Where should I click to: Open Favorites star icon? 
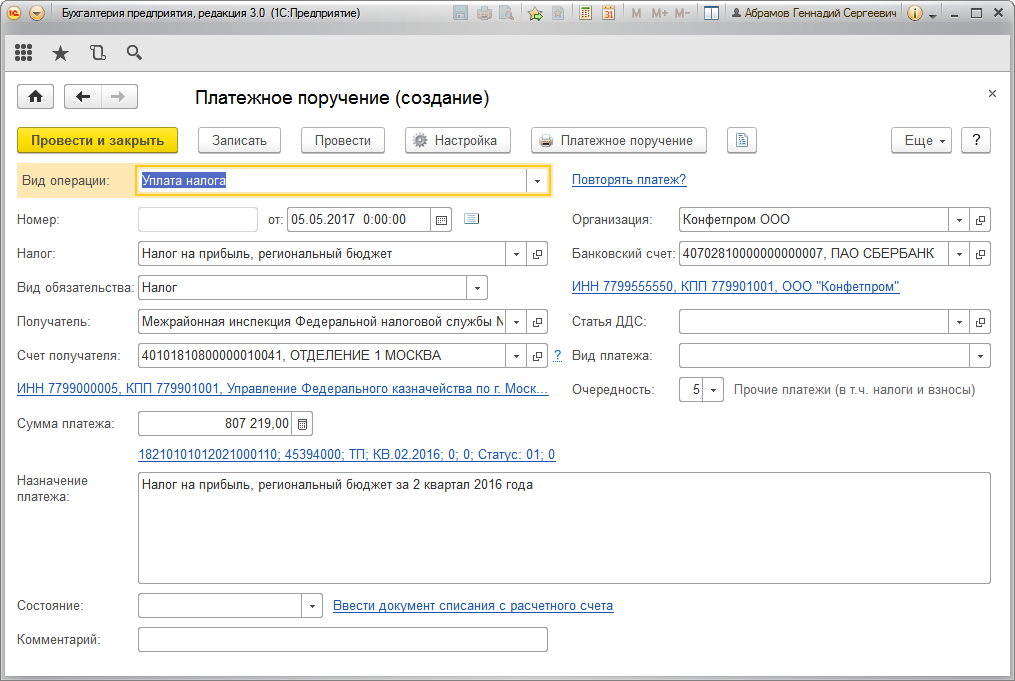pyautogui.click(x=60, y=53)
